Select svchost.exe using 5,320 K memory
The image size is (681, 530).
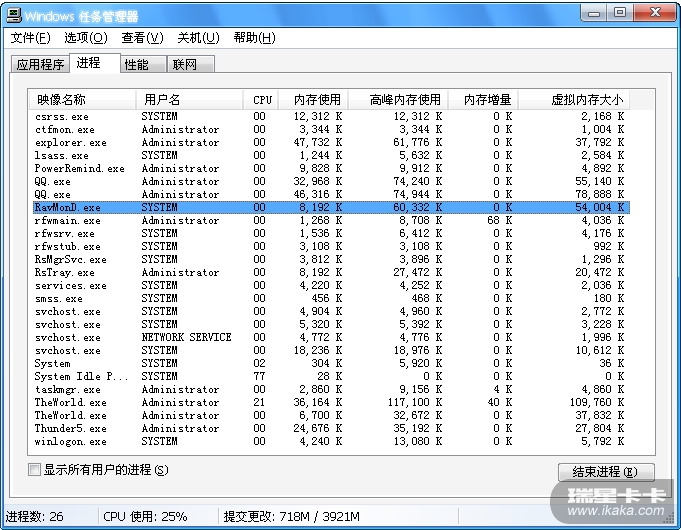[x=331, y=325]
